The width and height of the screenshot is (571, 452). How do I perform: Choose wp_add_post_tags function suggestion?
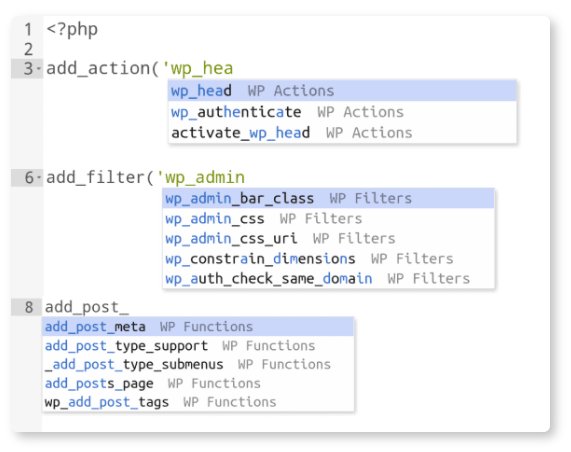pos(198,402)
